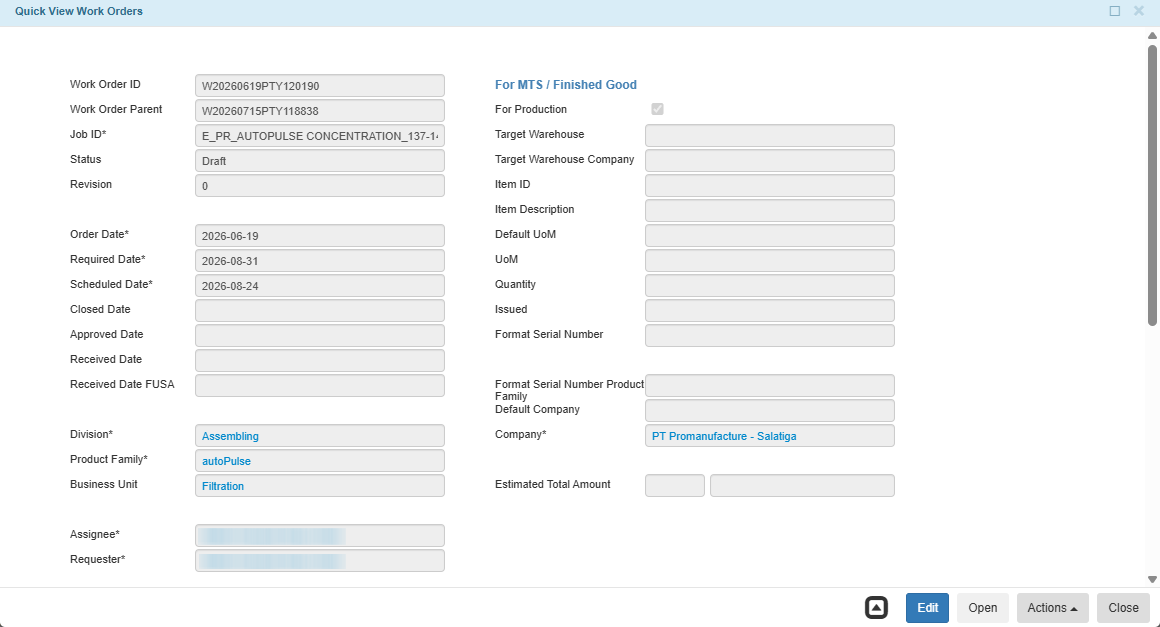Click the Issued field
This screenshot has height=627, width=1160.
click(x=769, y=311)
